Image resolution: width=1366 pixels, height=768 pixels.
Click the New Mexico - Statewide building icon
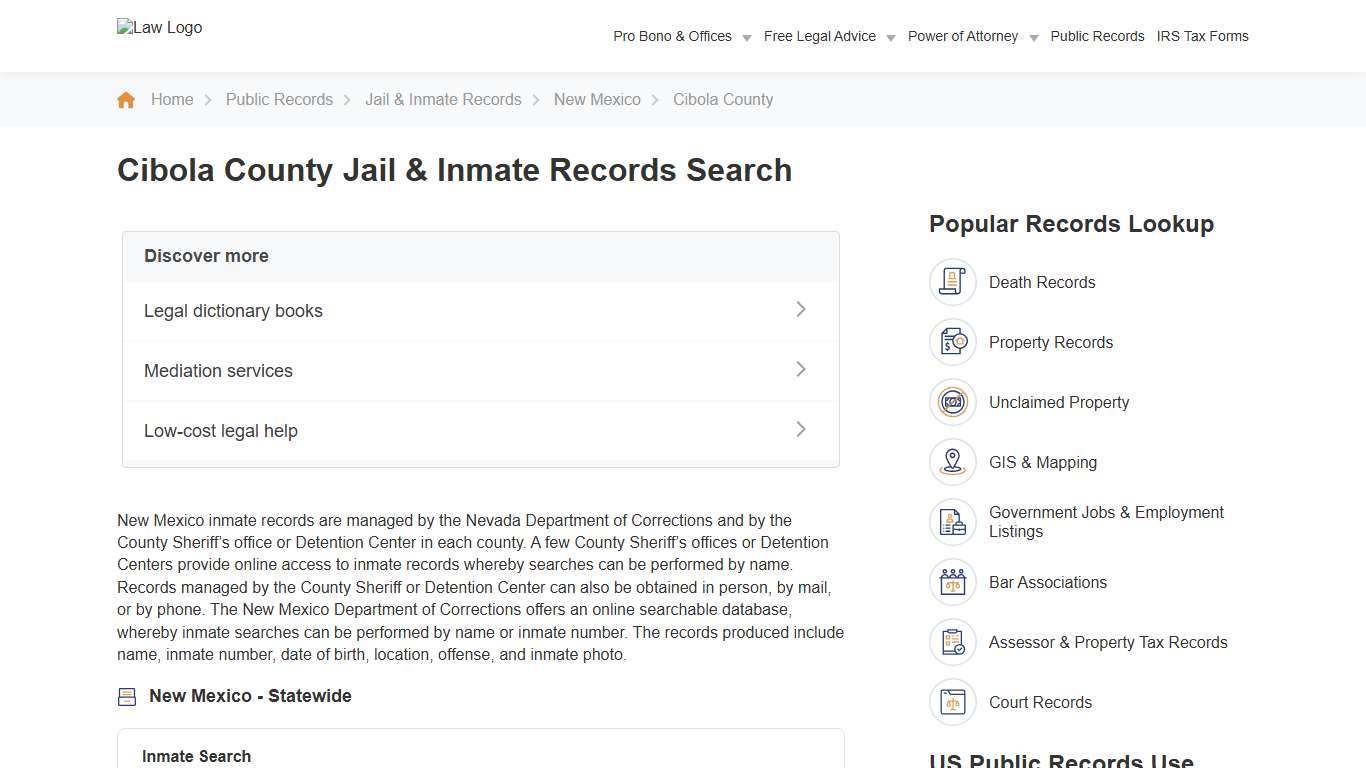(127, 696)
